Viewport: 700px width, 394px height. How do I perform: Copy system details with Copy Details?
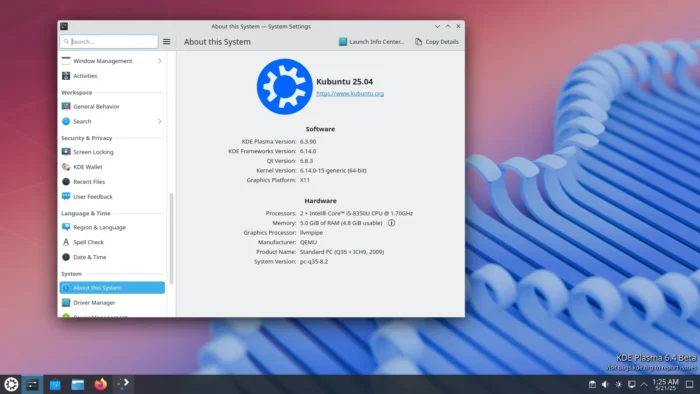[437, 41]
